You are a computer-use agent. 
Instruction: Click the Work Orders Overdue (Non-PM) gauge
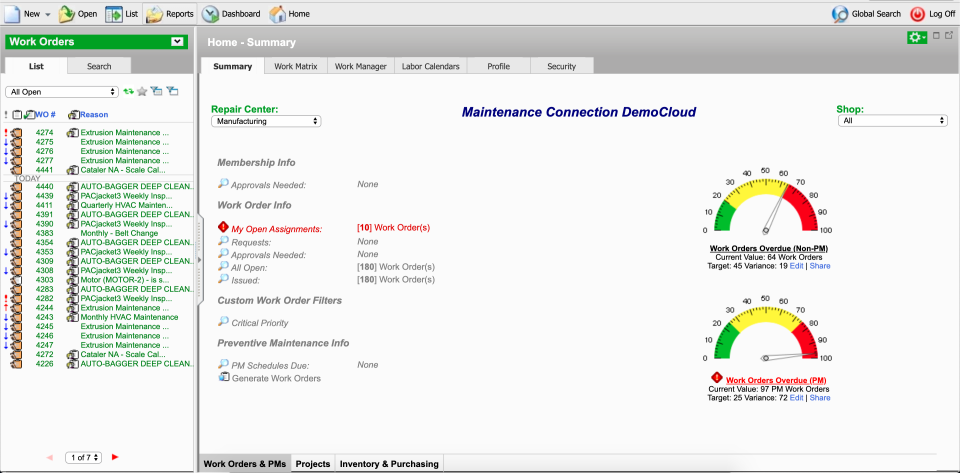point(765,200)
